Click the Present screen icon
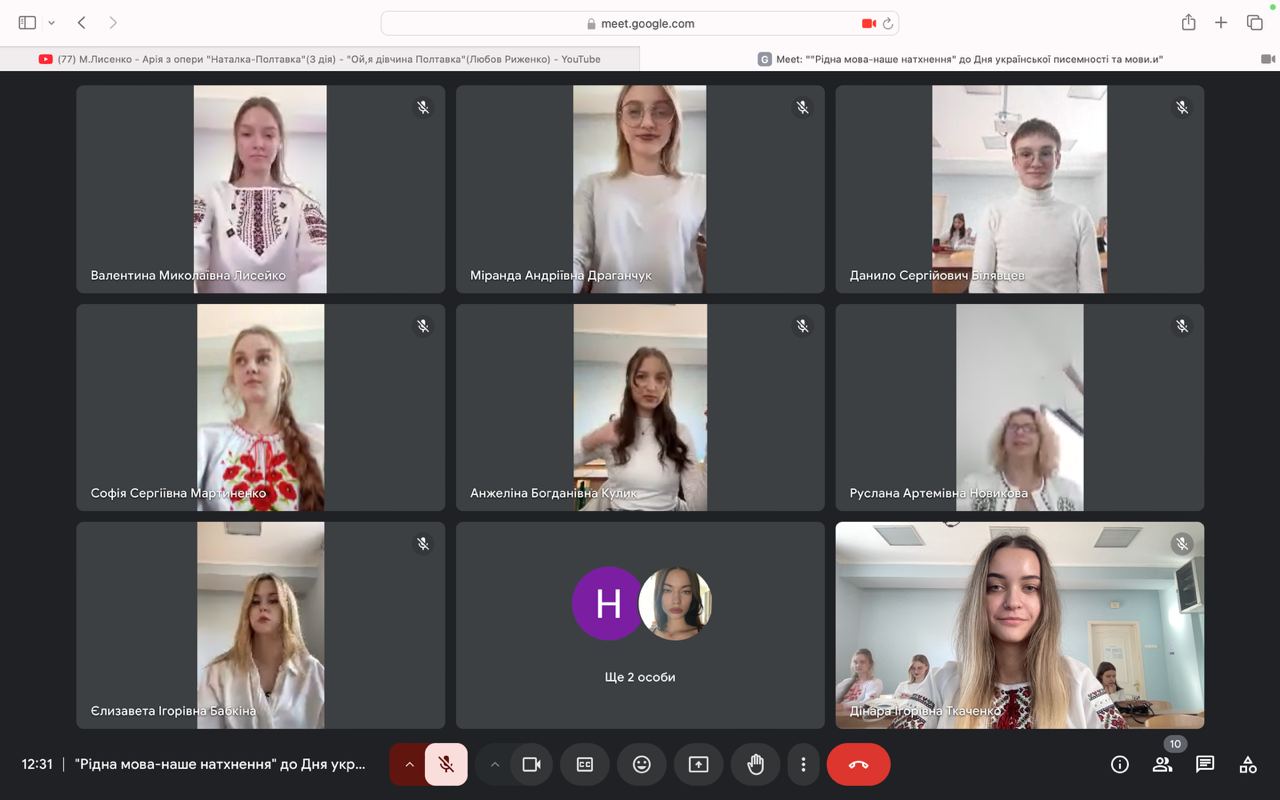The width and height of the screenshot is (1280, 800). 698,765
